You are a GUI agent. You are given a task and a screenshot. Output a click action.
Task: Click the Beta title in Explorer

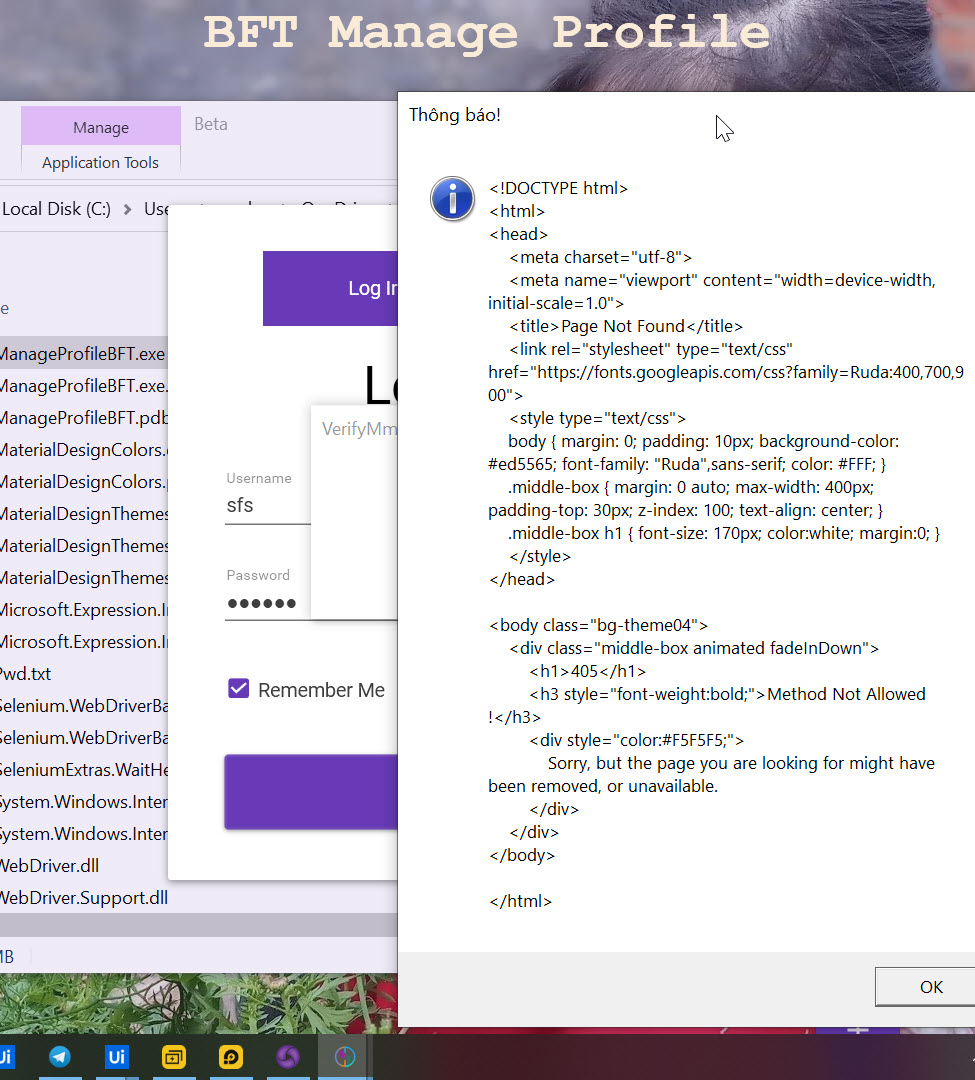click(x=211, y=124)
